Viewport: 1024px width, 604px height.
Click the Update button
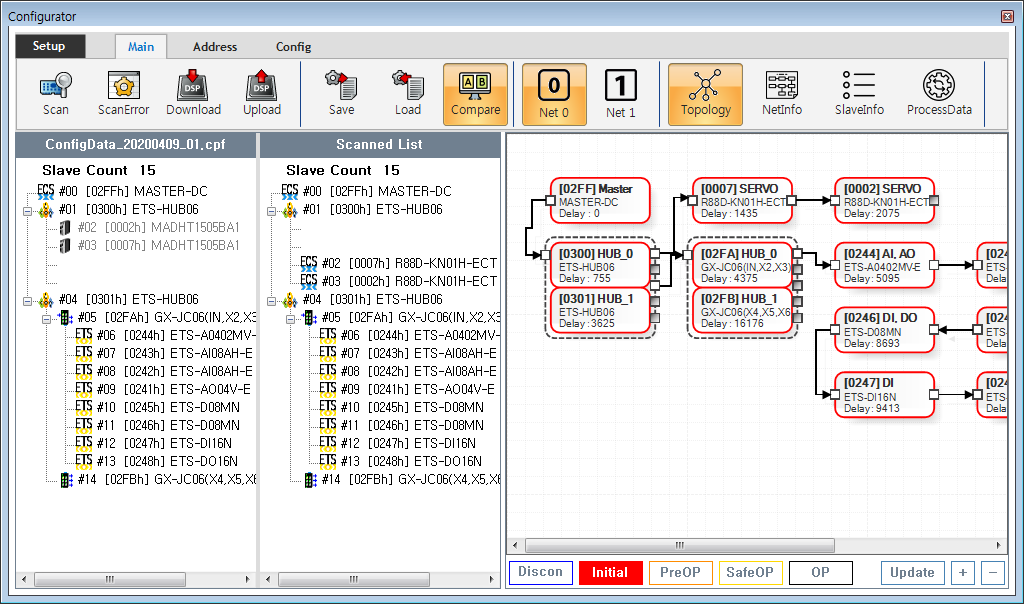point(912,573)
